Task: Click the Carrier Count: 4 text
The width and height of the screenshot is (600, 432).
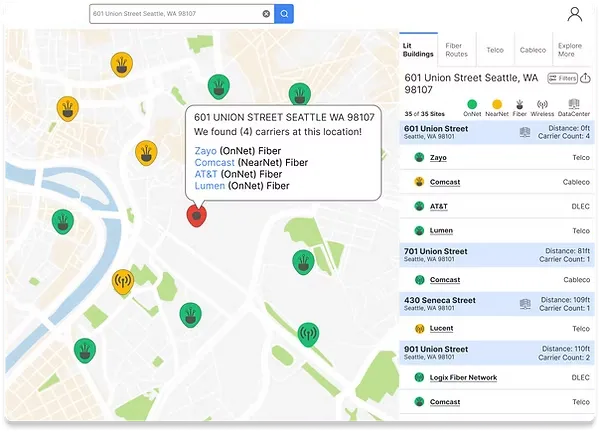Action: 564,136
